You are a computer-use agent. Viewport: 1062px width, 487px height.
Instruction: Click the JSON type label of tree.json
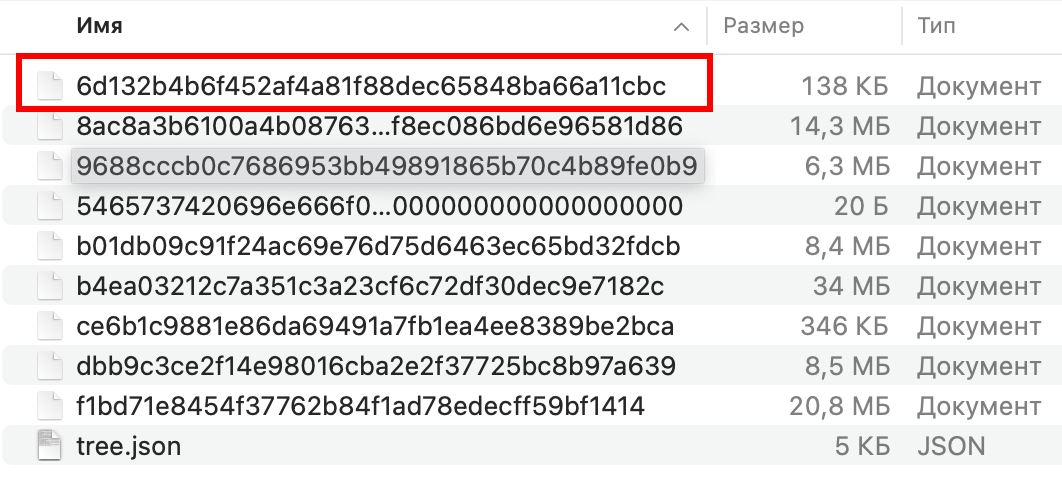tap(951, 446)
